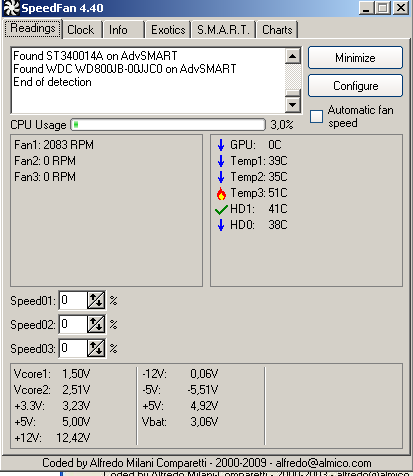Click the 'End of detection' log line
Image resolution: width=413 pixels, height=476 pixels.
point(52,82)
